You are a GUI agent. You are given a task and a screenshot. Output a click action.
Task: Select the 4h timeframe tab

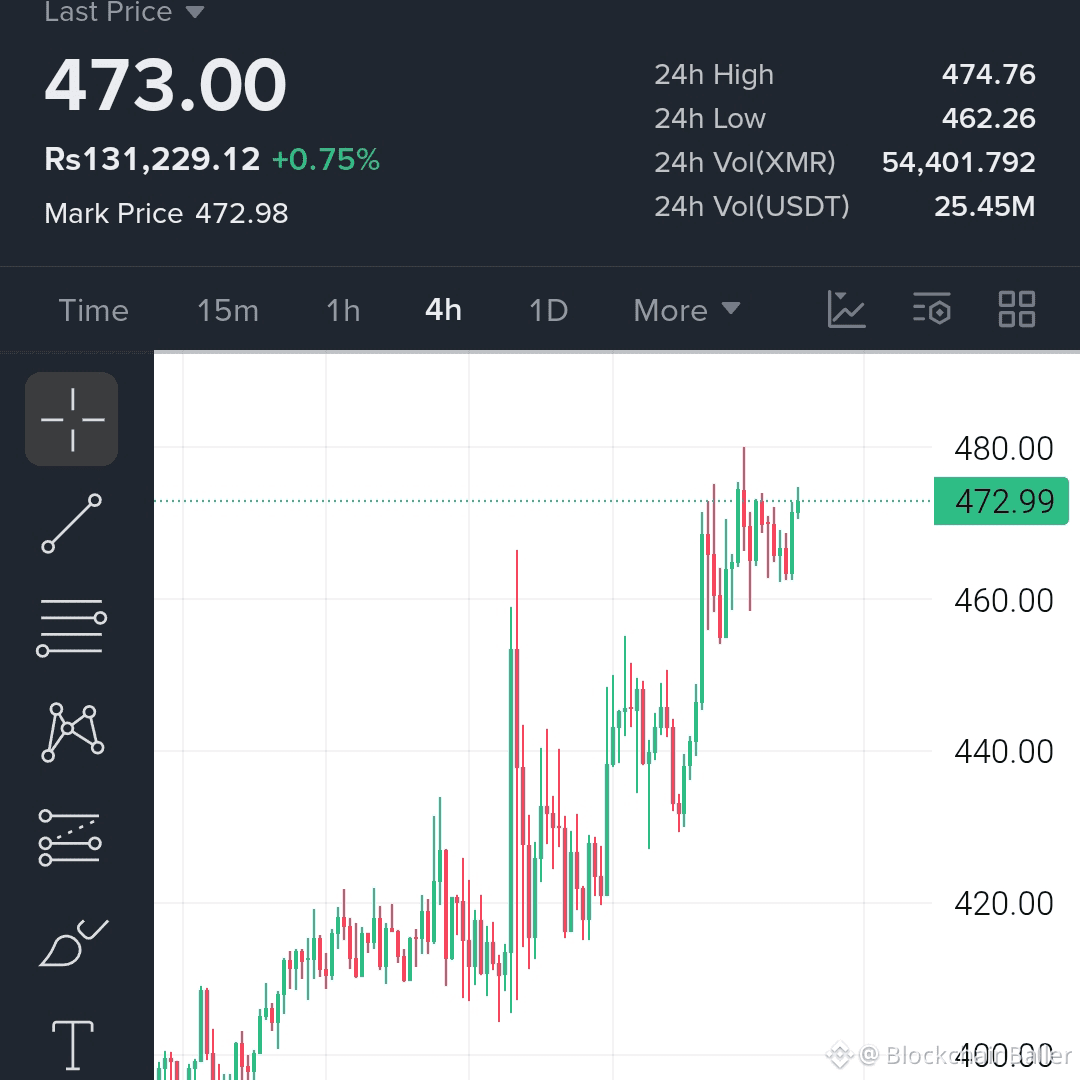click(x=444, y=310)
